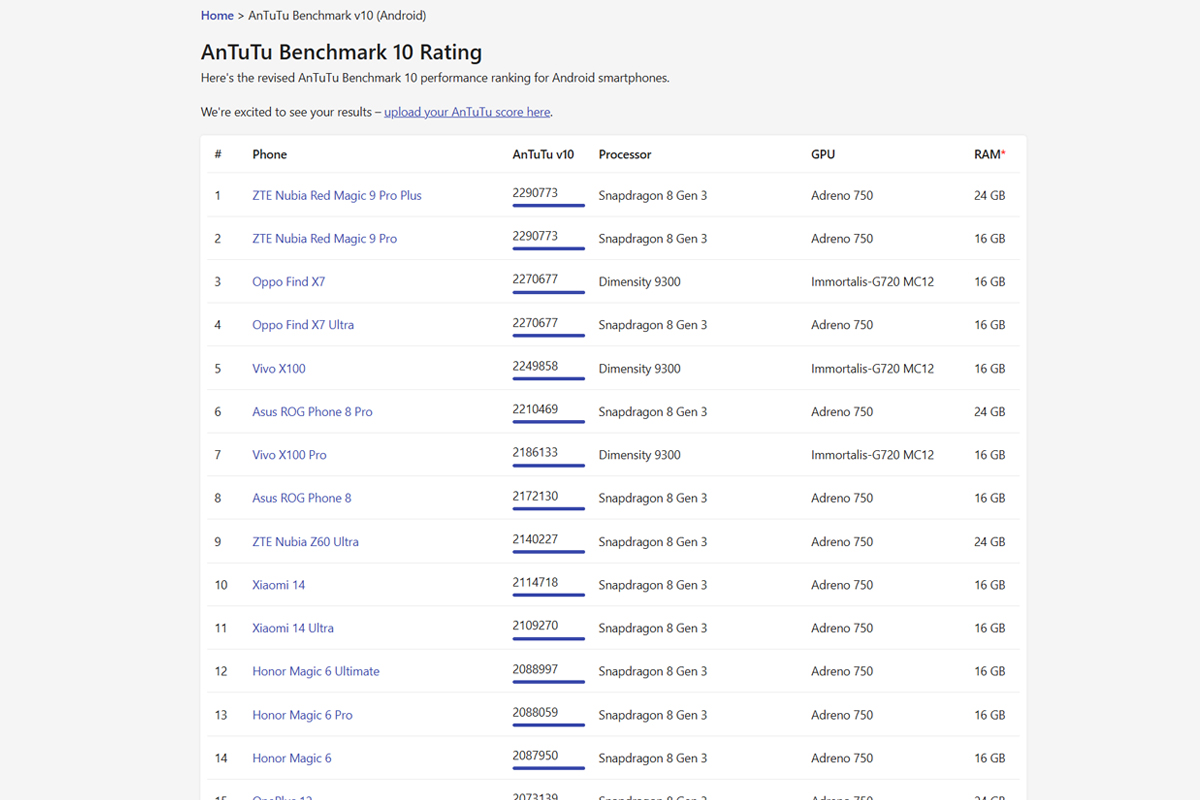The height and width of the screenshot is (800, 1200).
Task: Open ZTE Nubia Red Magic 9 Pro Plus
Action: [337, 196]
